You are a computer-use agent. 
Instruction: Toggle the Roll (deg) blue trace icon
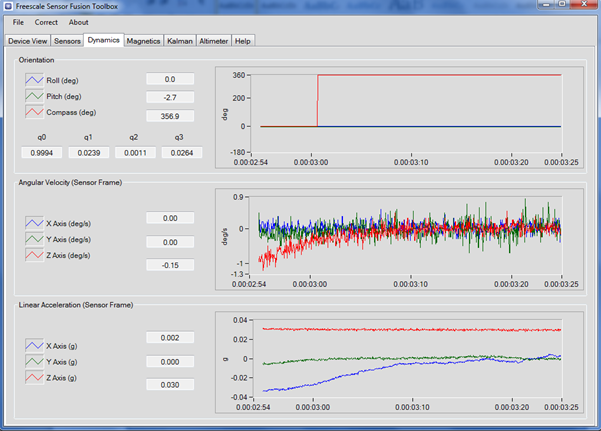(34, 80)
